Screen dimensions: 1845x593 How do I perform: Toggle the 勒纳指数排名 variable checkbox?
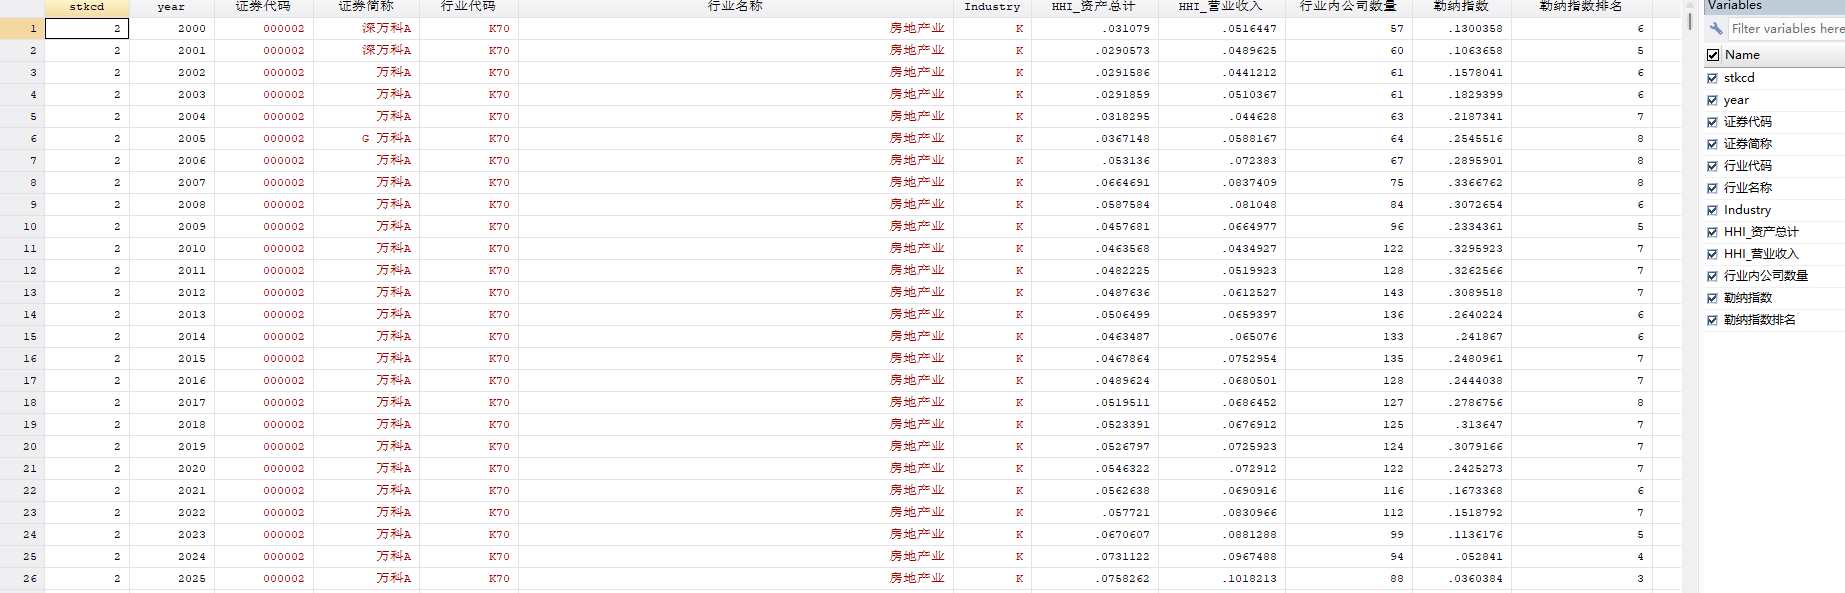[x=1712, y=320]
